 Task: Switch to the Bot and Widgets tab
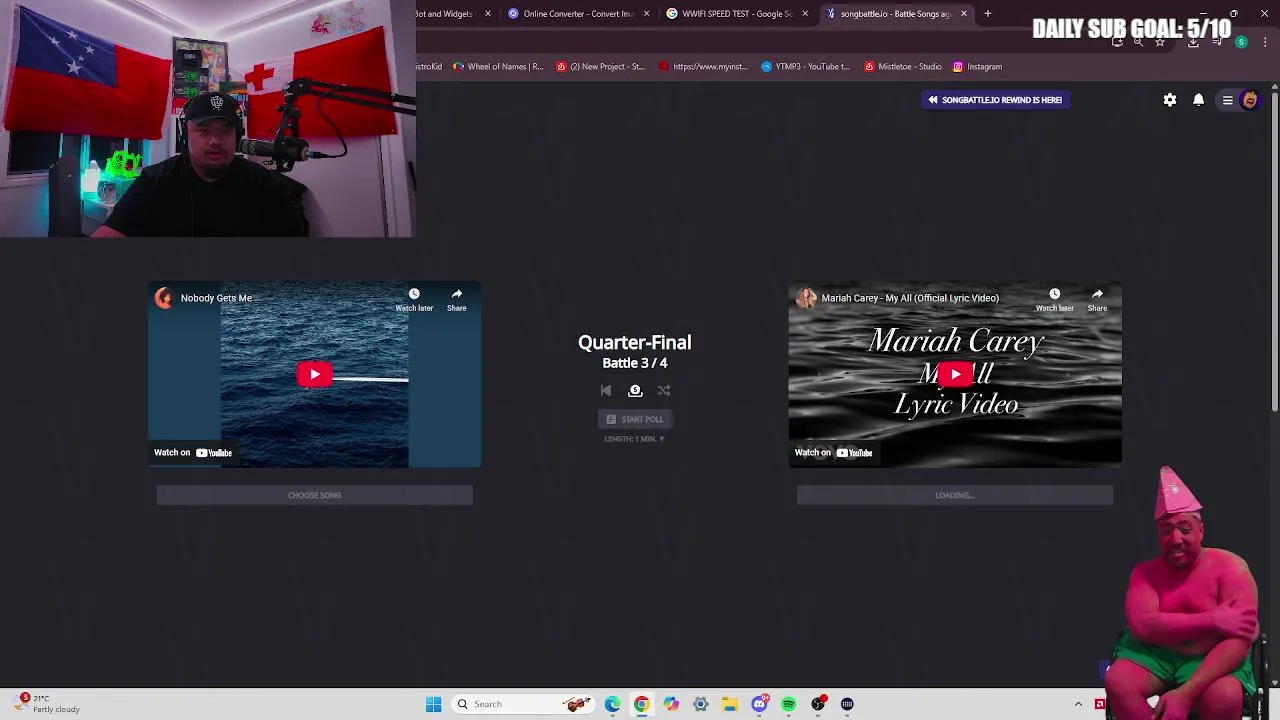click(443, 14)
